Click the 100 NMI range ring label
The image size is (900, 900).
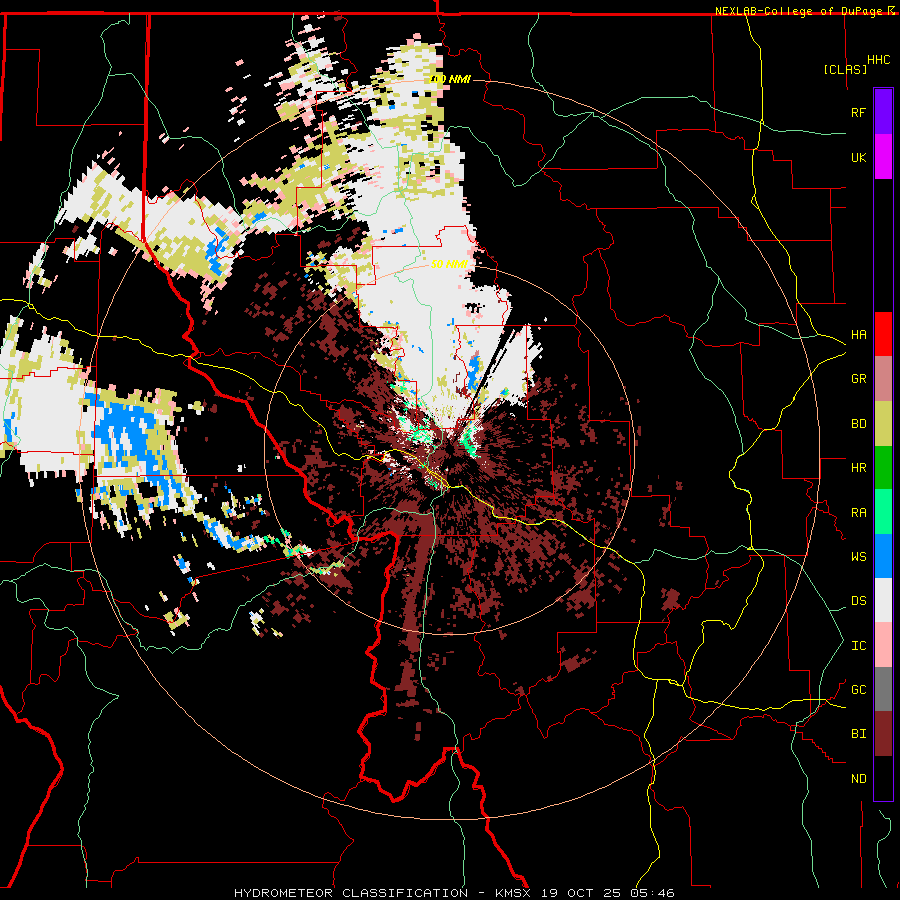450,79
